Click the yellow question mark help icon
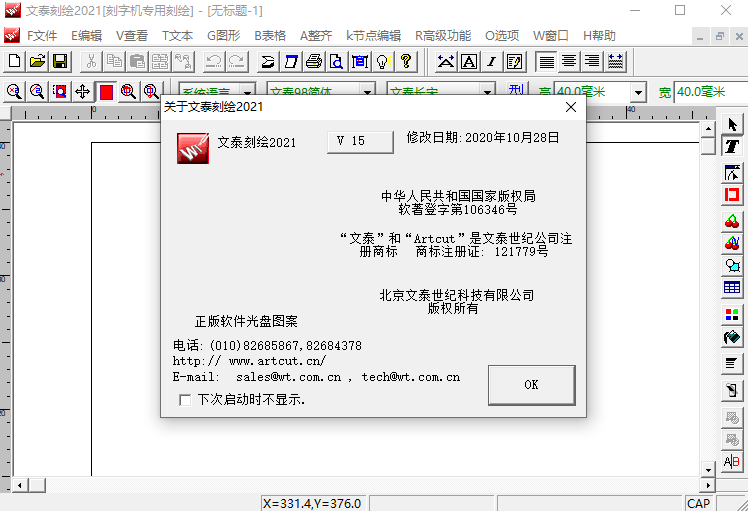This screenshot has width=748, height=511. pyautogui.click(x=406, y=61)
